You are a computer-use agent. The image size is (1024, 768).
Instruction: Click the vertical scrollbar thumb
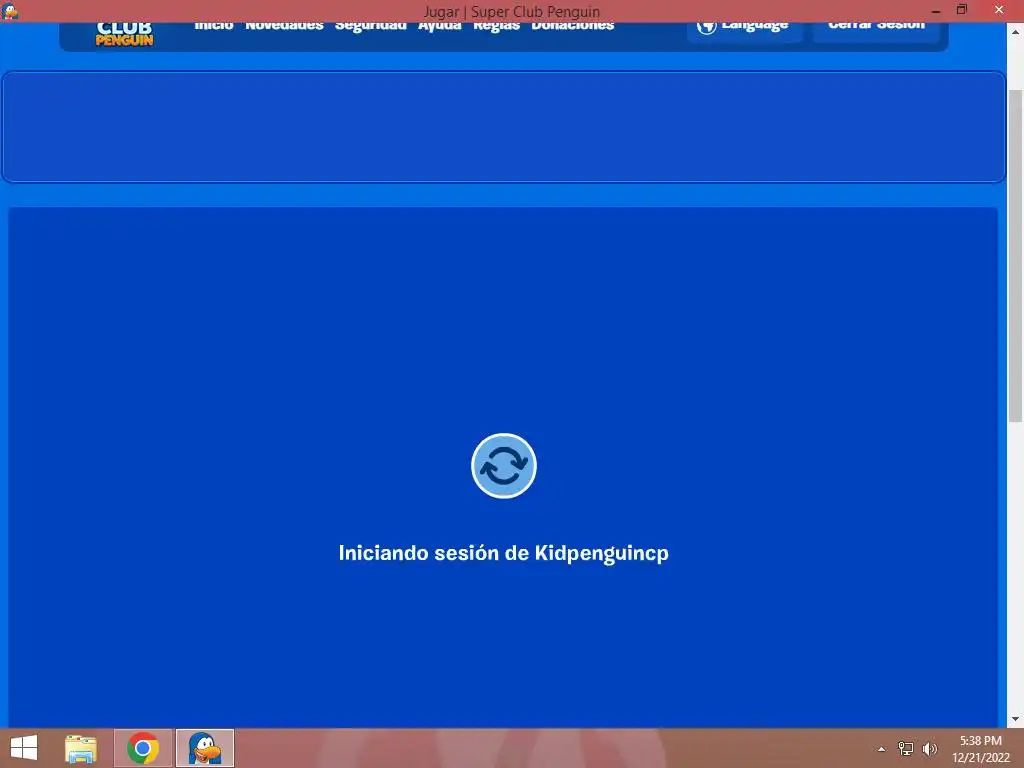coord(1015,256)
